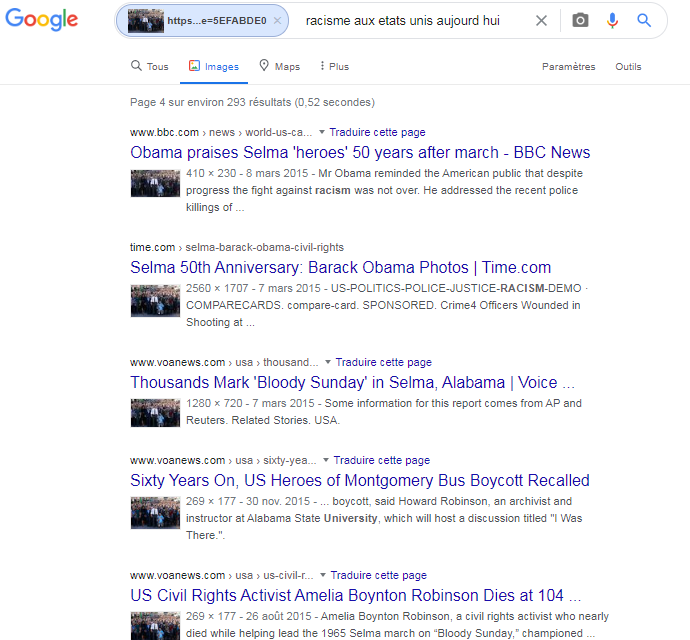Open the Plus more menu
The image size is (690, 640).
coord(334,66)
